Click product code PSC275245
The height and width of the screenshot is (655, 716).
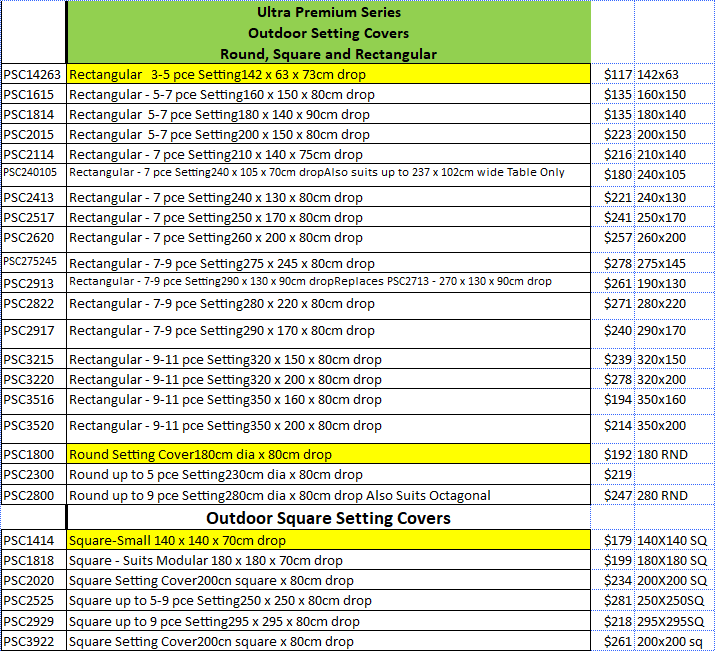coord(34,263)
